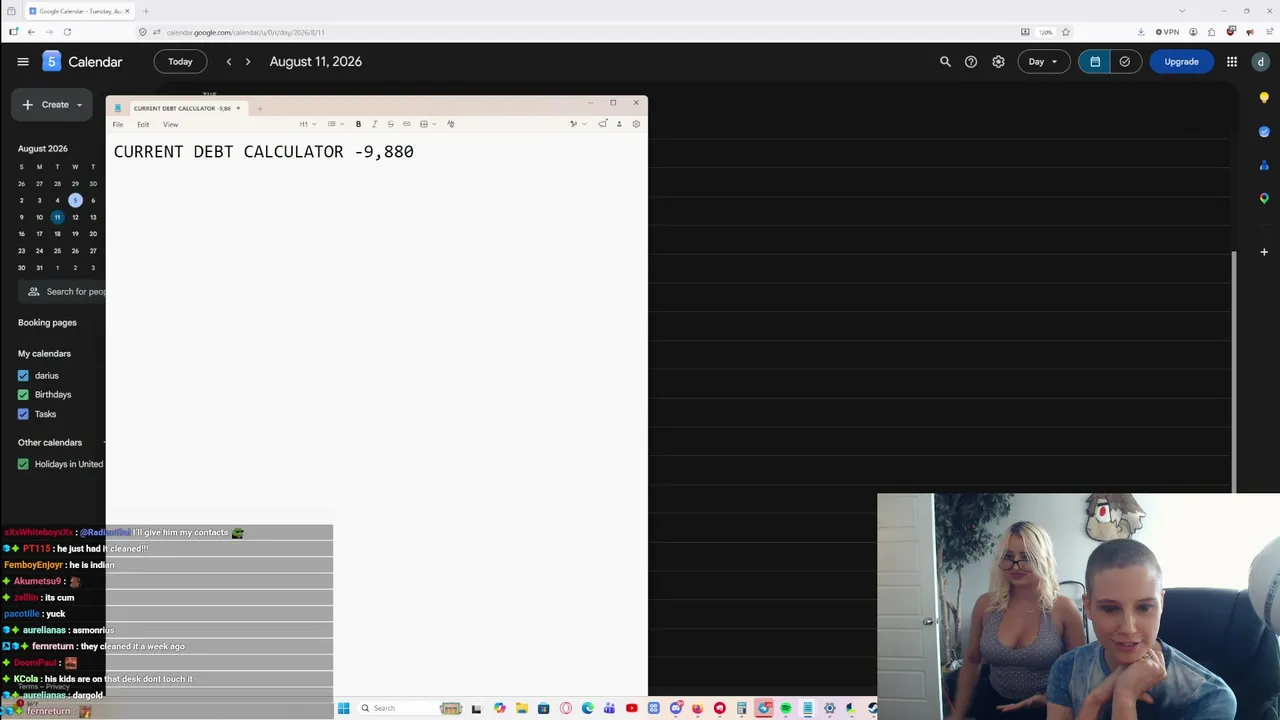Apply bold formatting in Notepad
Image resolution: width=1280 pixels, height=720 pixels.
358,124
